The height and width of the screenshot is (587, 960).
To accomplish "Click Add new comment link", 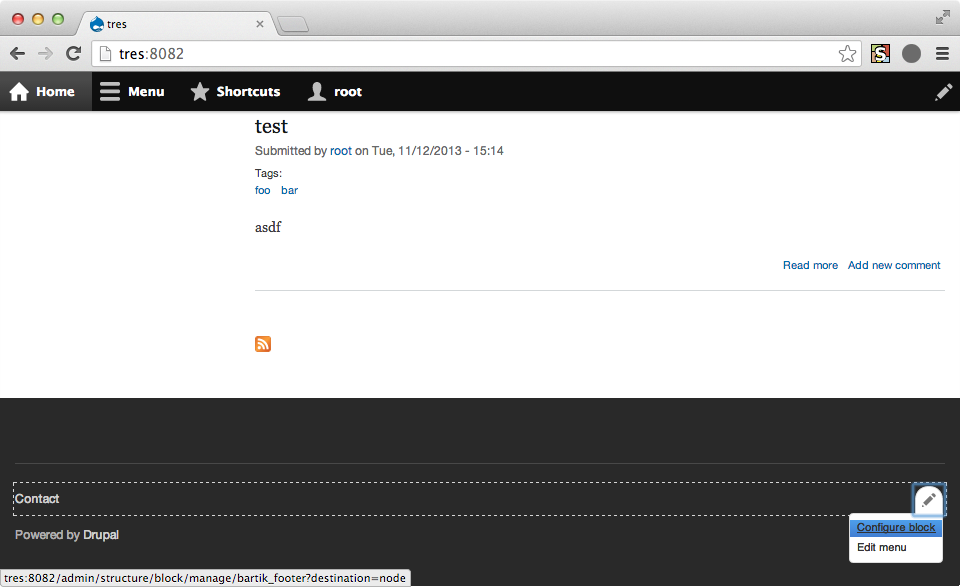I will pos(894,265).
